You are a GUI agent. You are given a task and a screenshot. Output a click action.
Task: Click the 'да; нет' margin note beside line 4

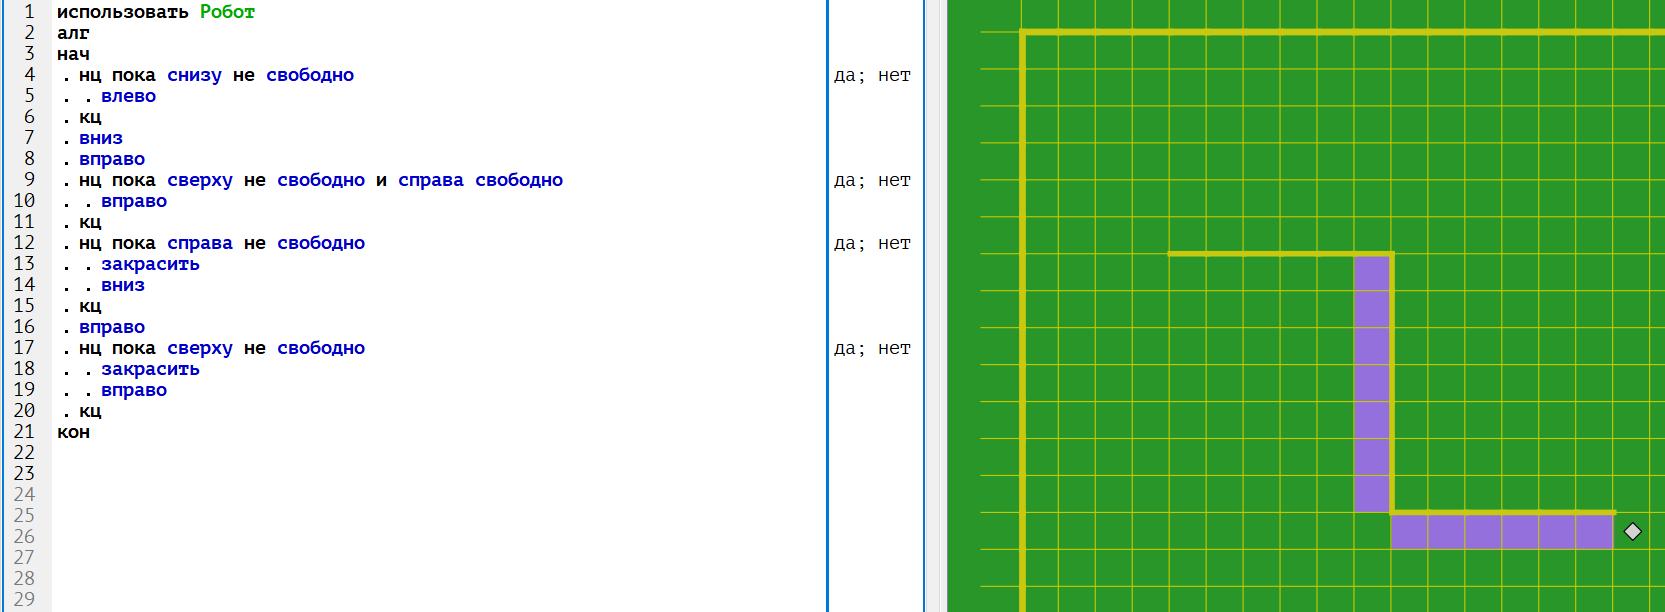pyautogui.click(x=872, y=75)
